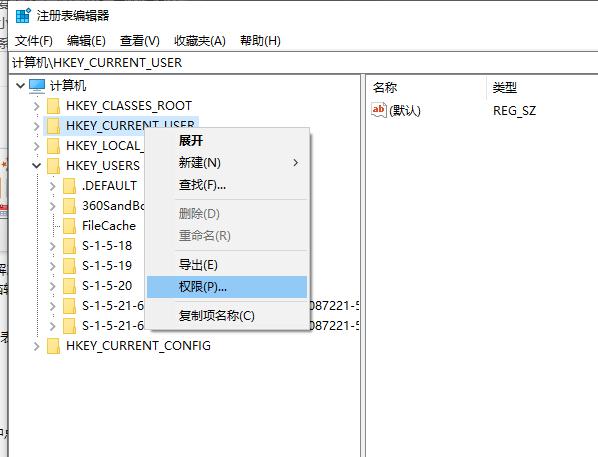This screenshot has height=457, width=598.
Task: Select the HKEY_CLASSES_ROOT key label
Action: [129, 106]
